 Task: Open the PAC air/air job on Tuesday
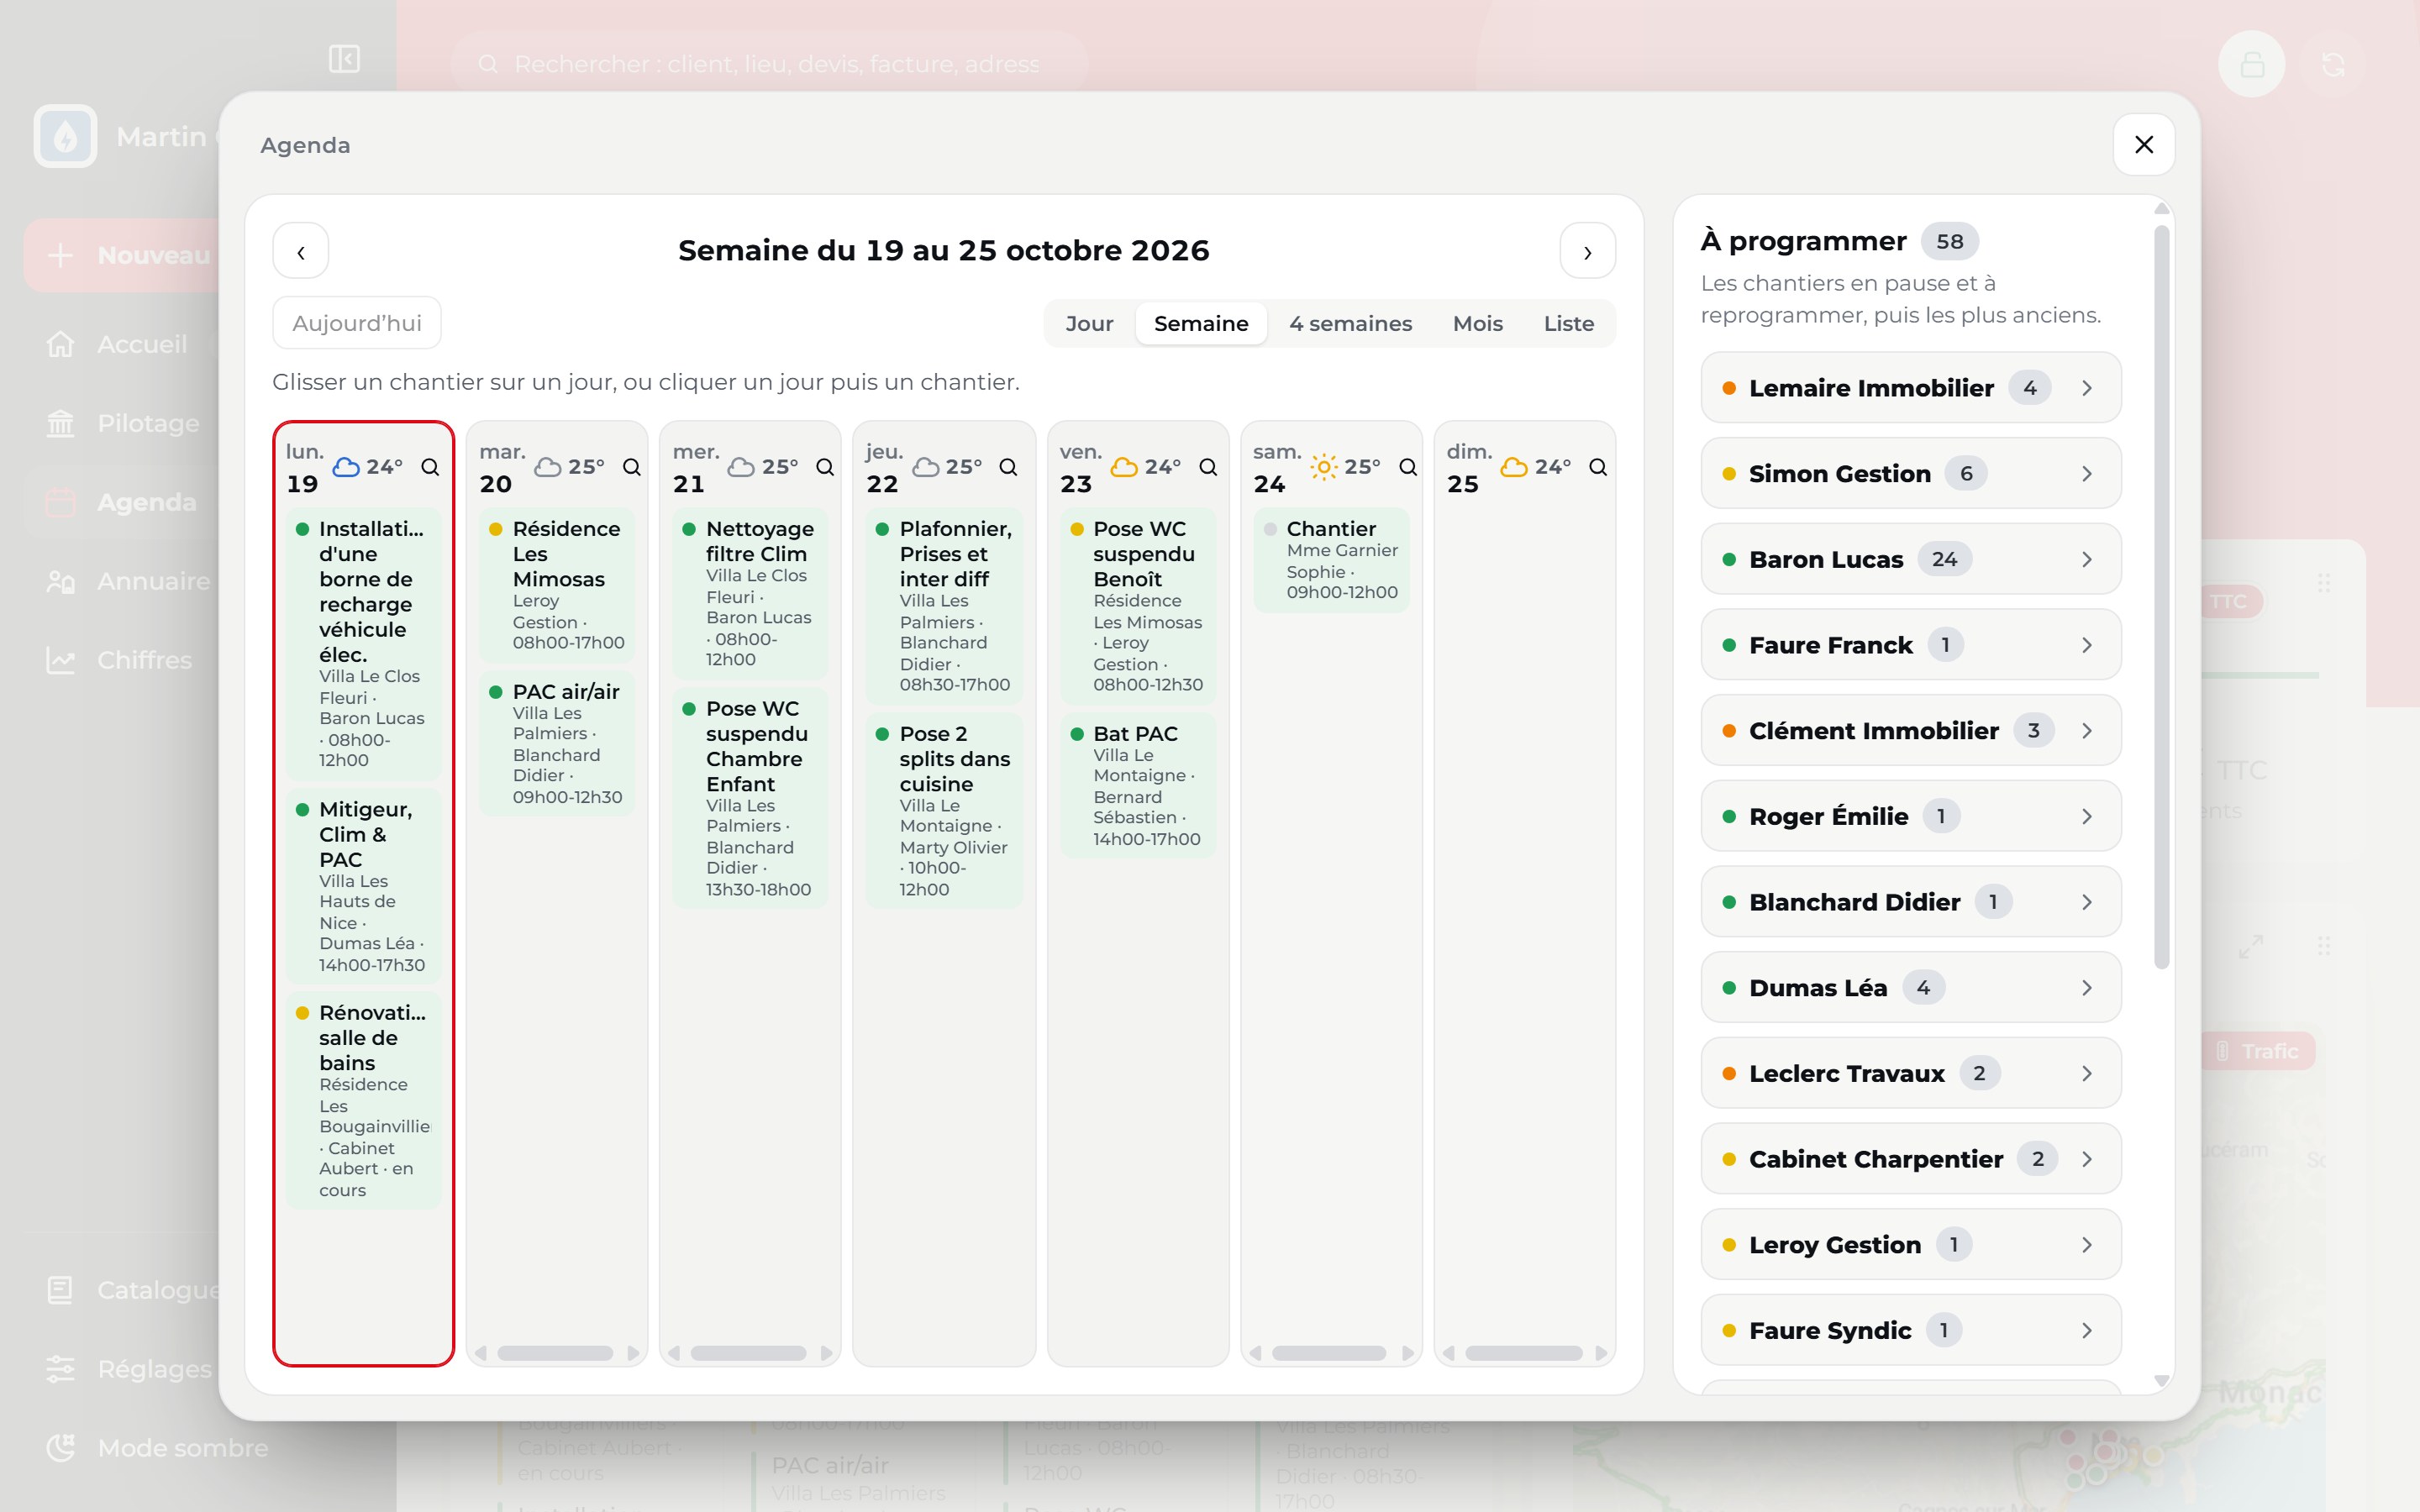coord(557,743)
